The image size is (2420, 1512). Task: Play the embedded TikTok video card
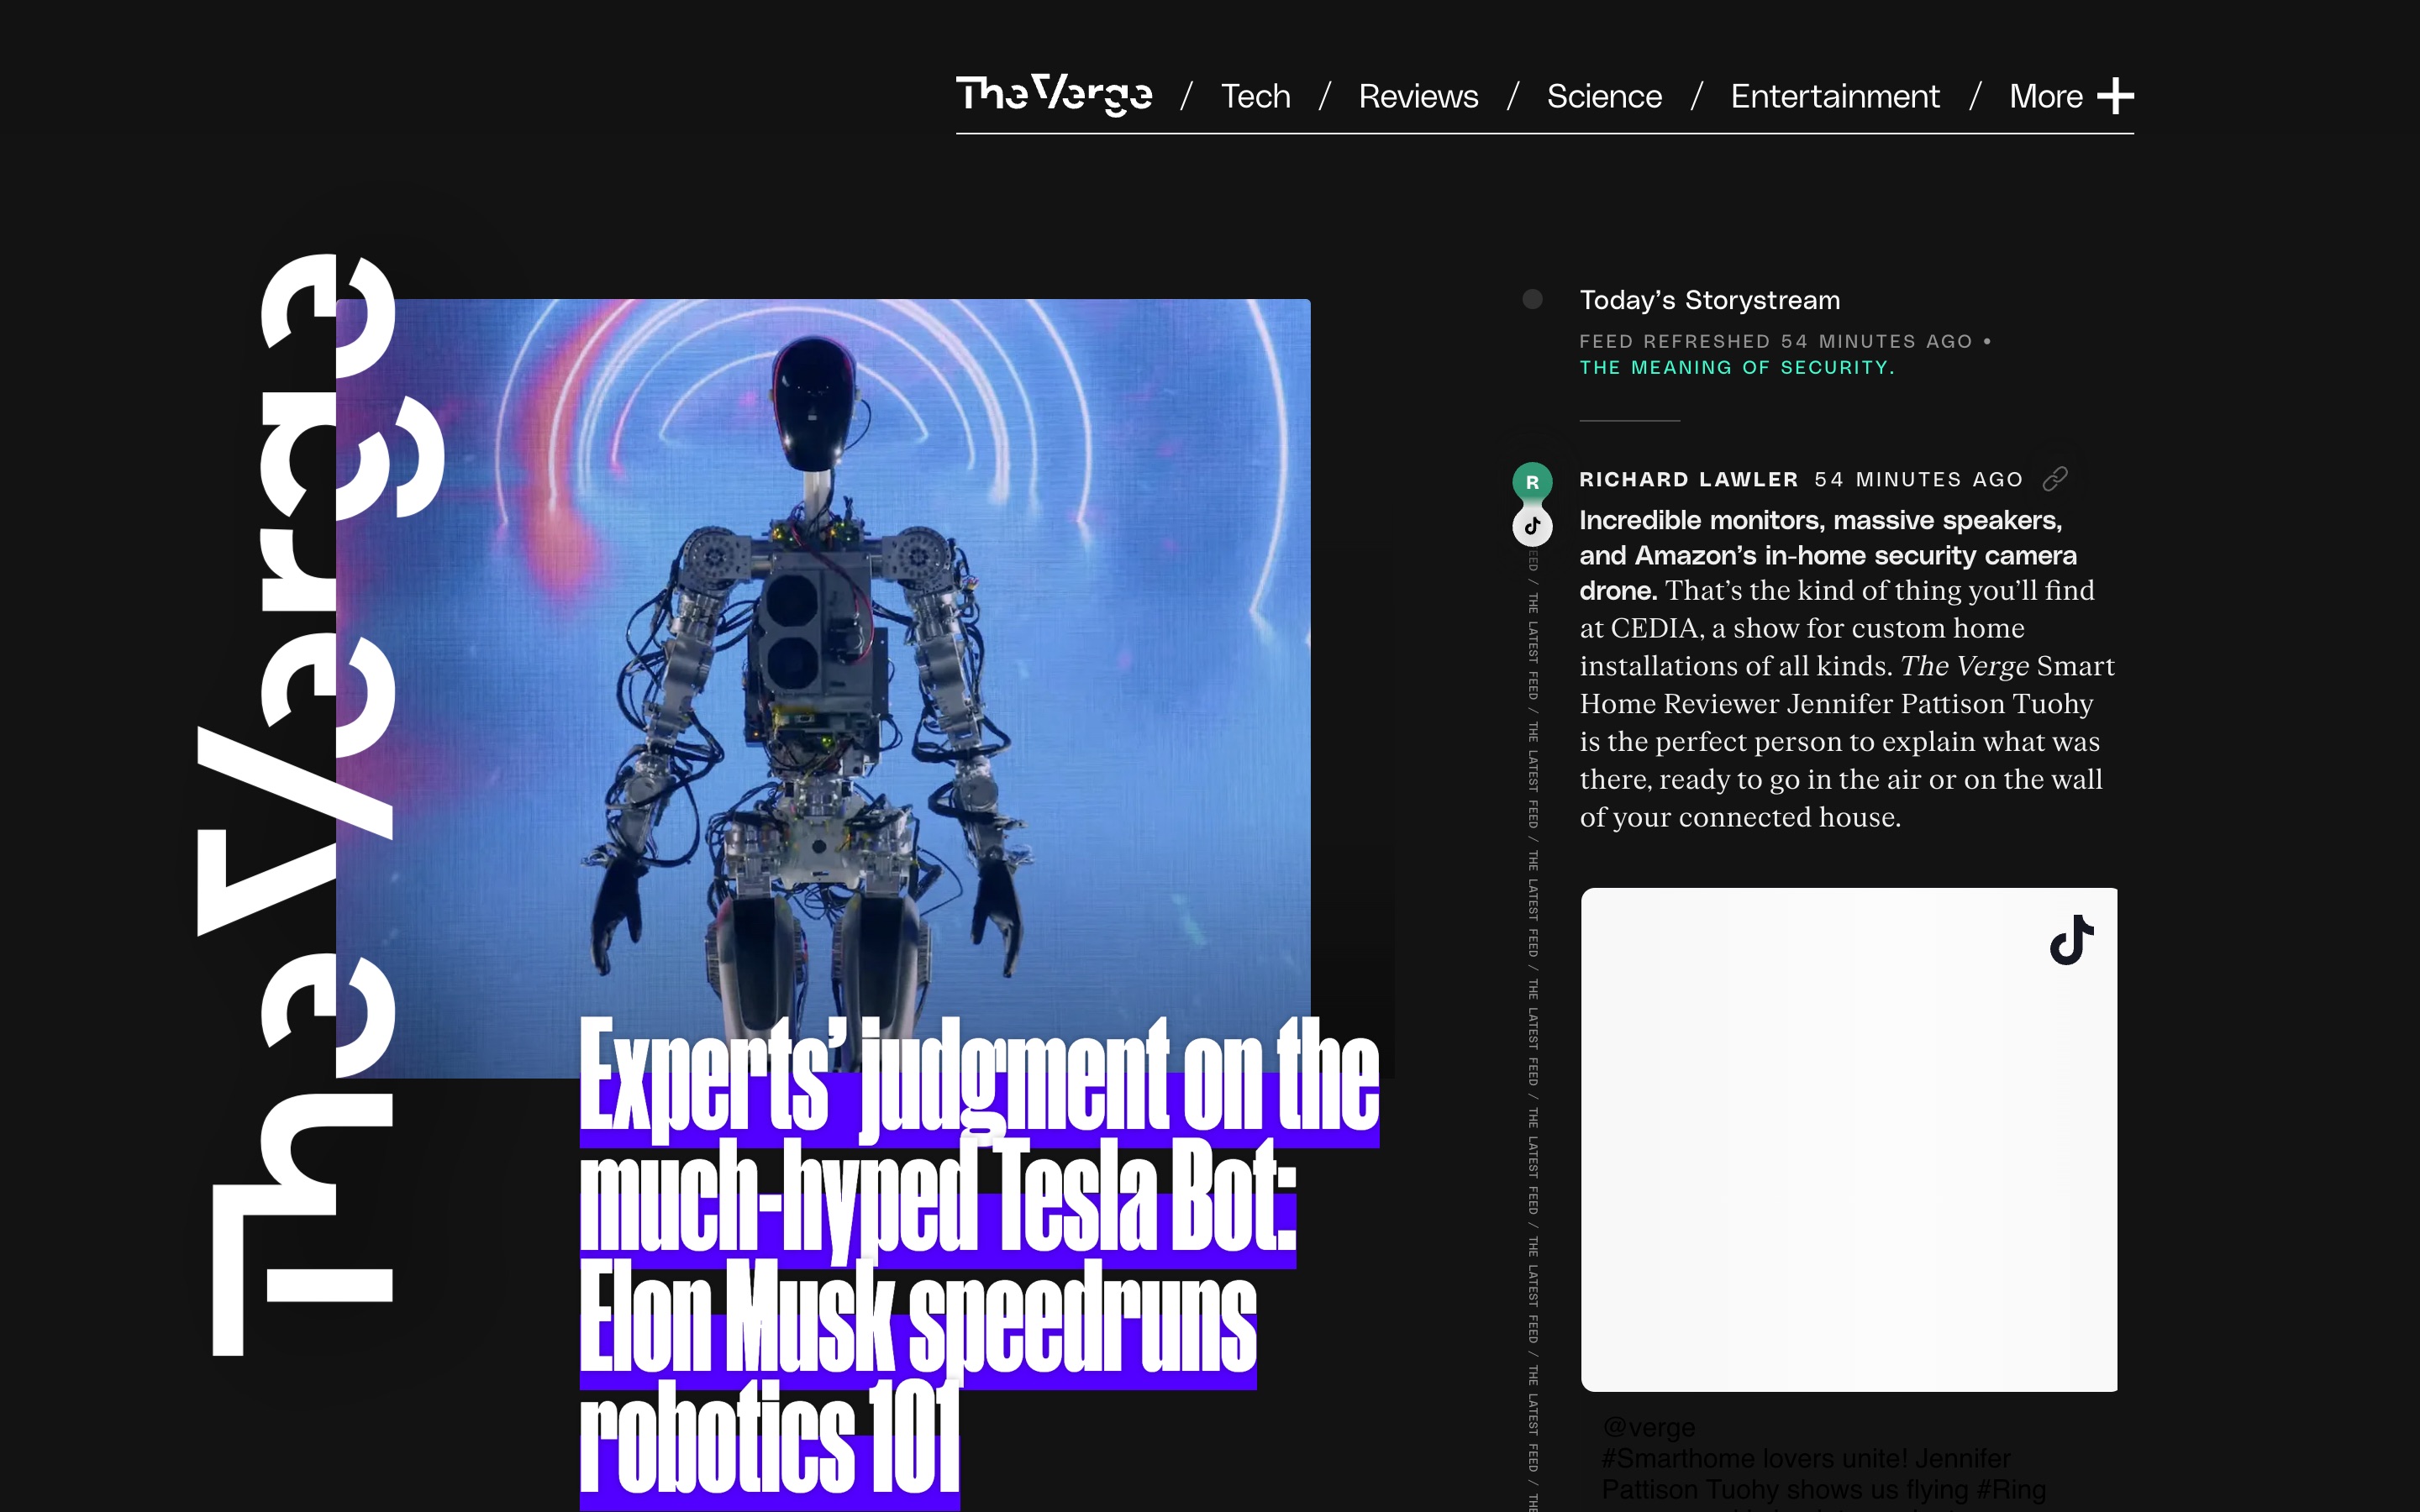1848,1139
